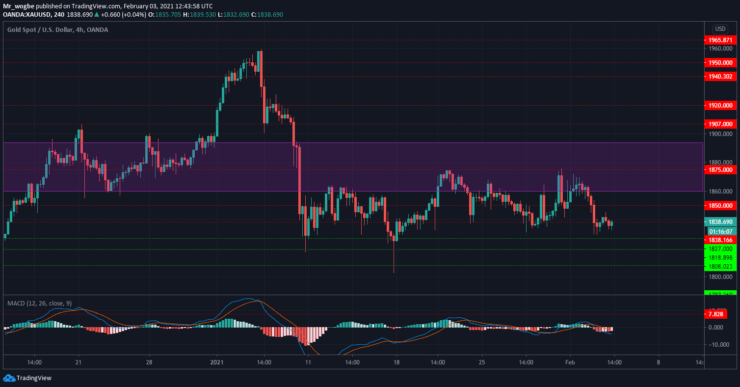The height and width of the screenshot is (387, 740).
Task: Click the 1960.000 price axis tick
Action: tap(720, 49)
